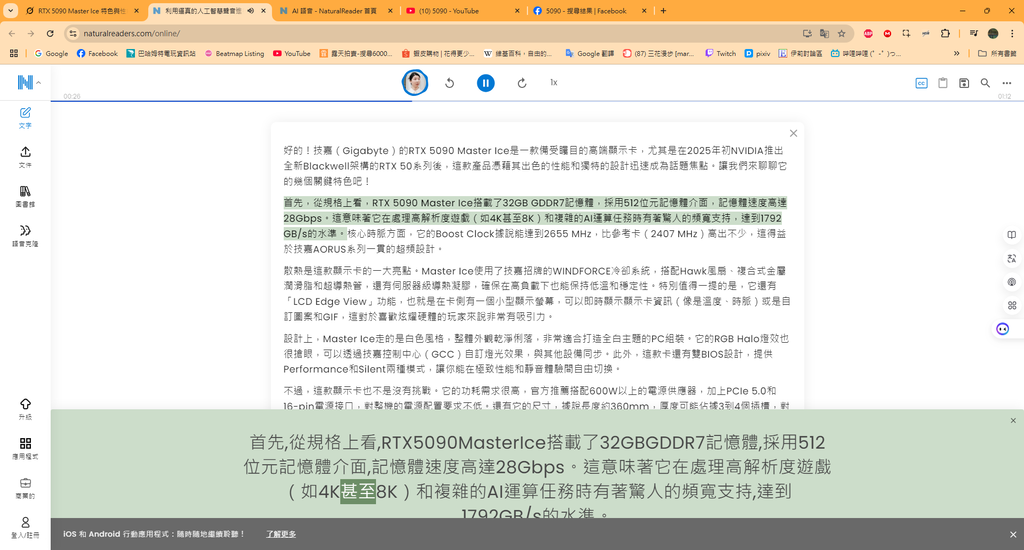Click the site info icon in the address bar
1024x550 pixels.
[73, 33]
